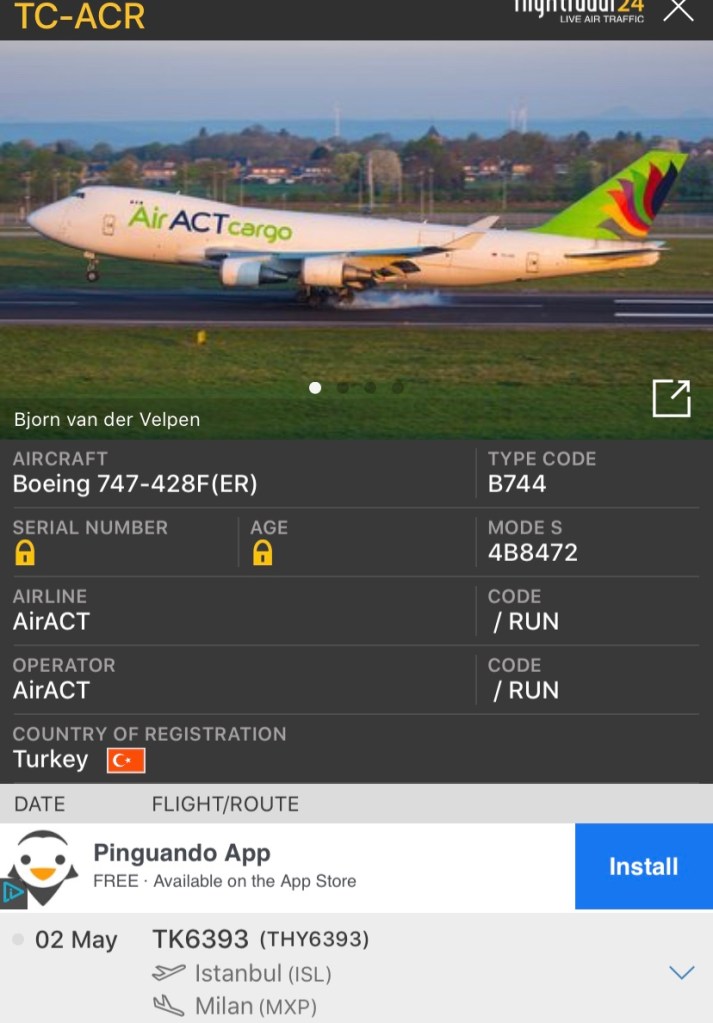Close the TC-ACR aircraft details panel

(678, 9)
